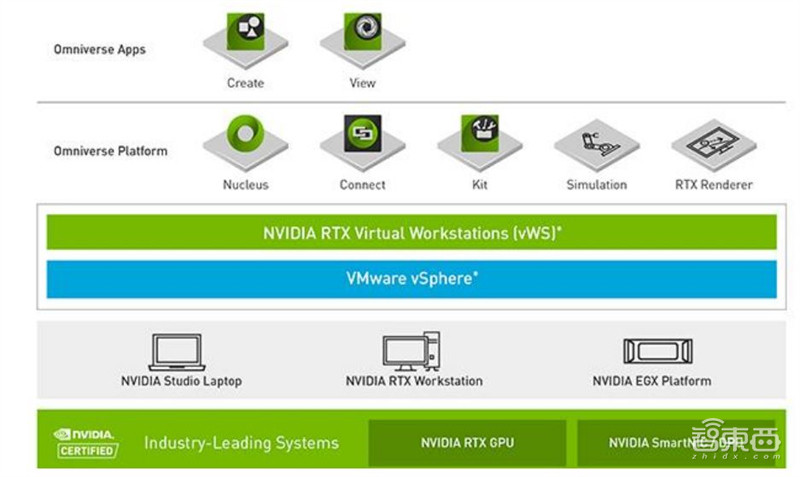Select the View app icon

pos(362,35)
